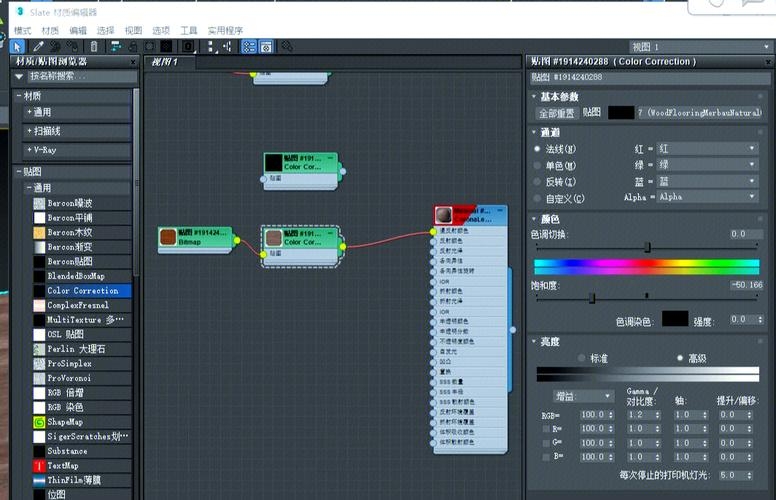
Task: Select the Bitmap node in the view
Action: point(195,240)
